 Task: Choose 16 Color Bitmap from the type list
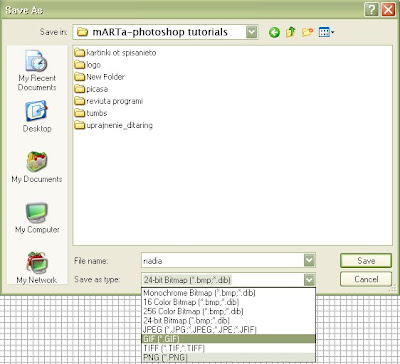[x=228, y=302]
